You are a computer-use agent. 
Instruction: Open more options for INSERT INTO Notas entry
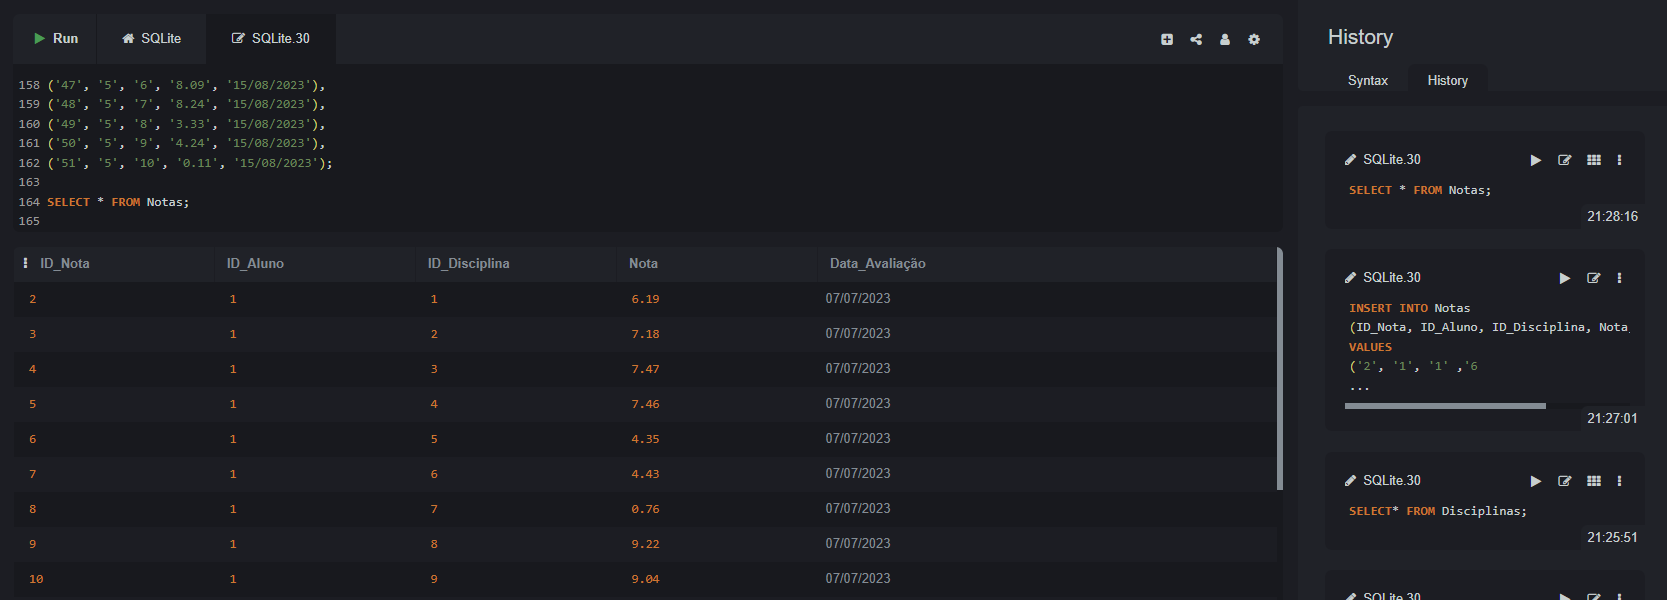pos(1620,278)
